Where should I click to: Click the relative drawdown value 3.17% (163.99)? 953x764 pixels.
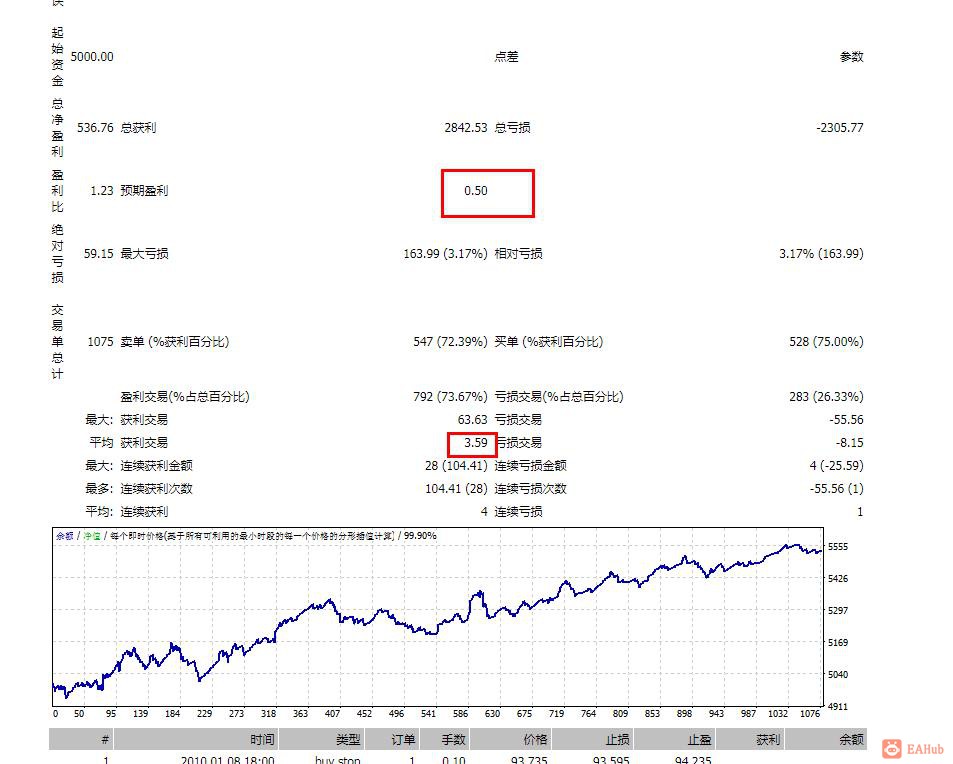point(821,253)
